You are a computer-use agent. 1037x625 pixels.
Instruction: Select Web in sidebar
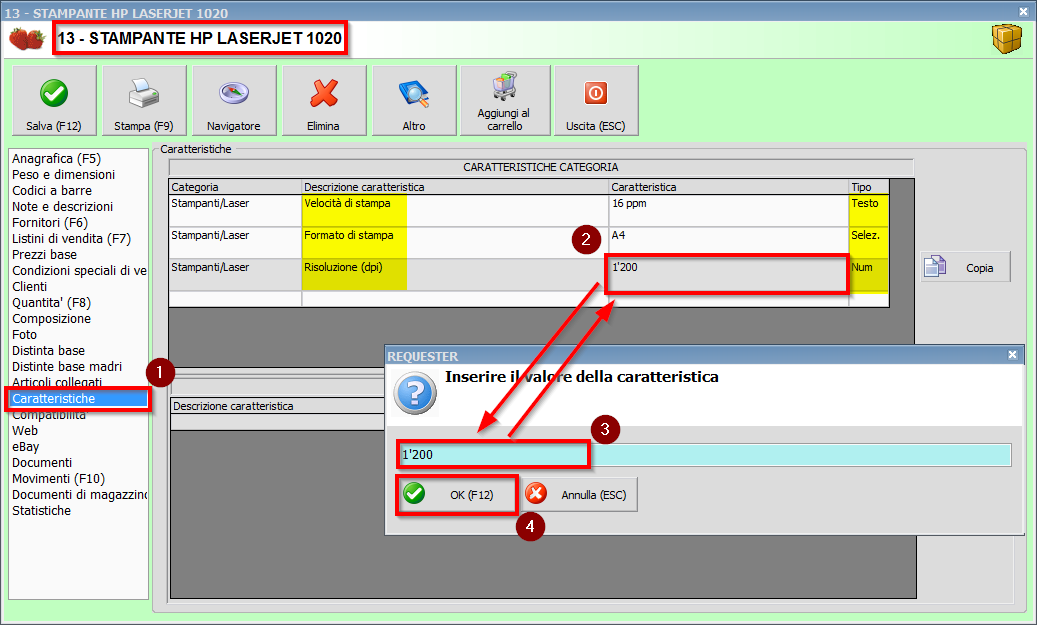point(25,431)
